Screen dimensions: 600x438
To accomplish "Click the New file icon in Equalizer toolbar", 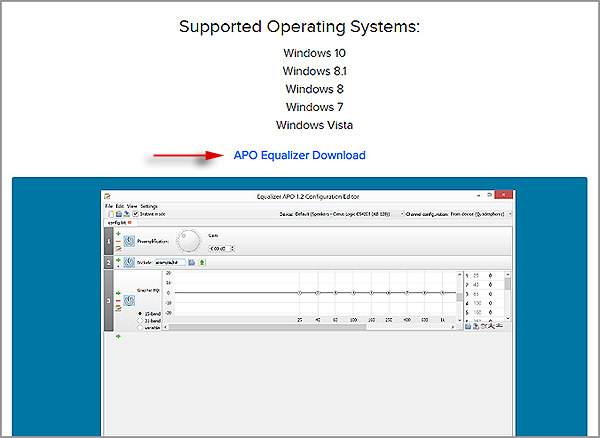I will click(x=111, y=214).
